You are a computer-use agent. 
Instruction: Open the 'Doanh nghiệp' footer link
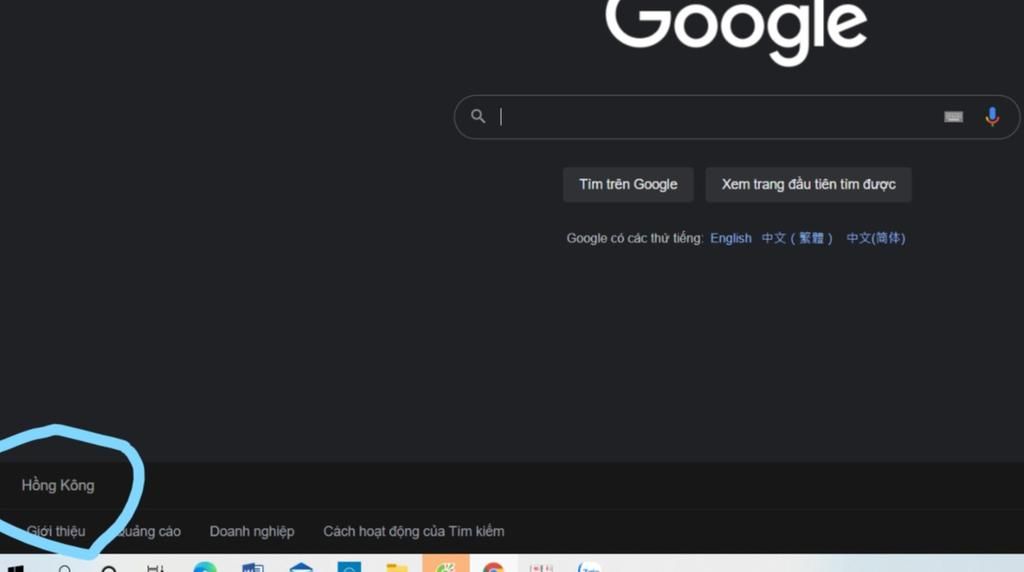(x=252, y=531)
